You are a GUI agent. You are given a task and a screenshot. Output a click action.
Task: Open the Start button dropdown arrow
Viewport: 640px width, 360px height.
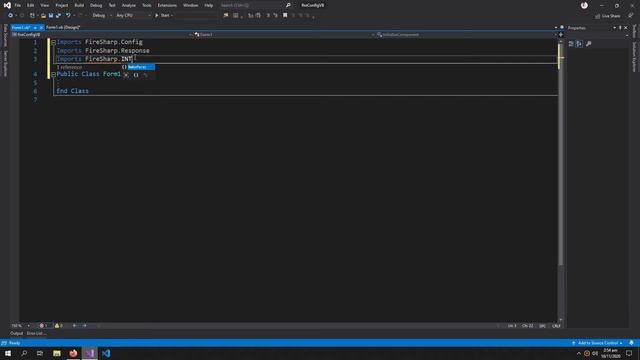coord(172,16)
